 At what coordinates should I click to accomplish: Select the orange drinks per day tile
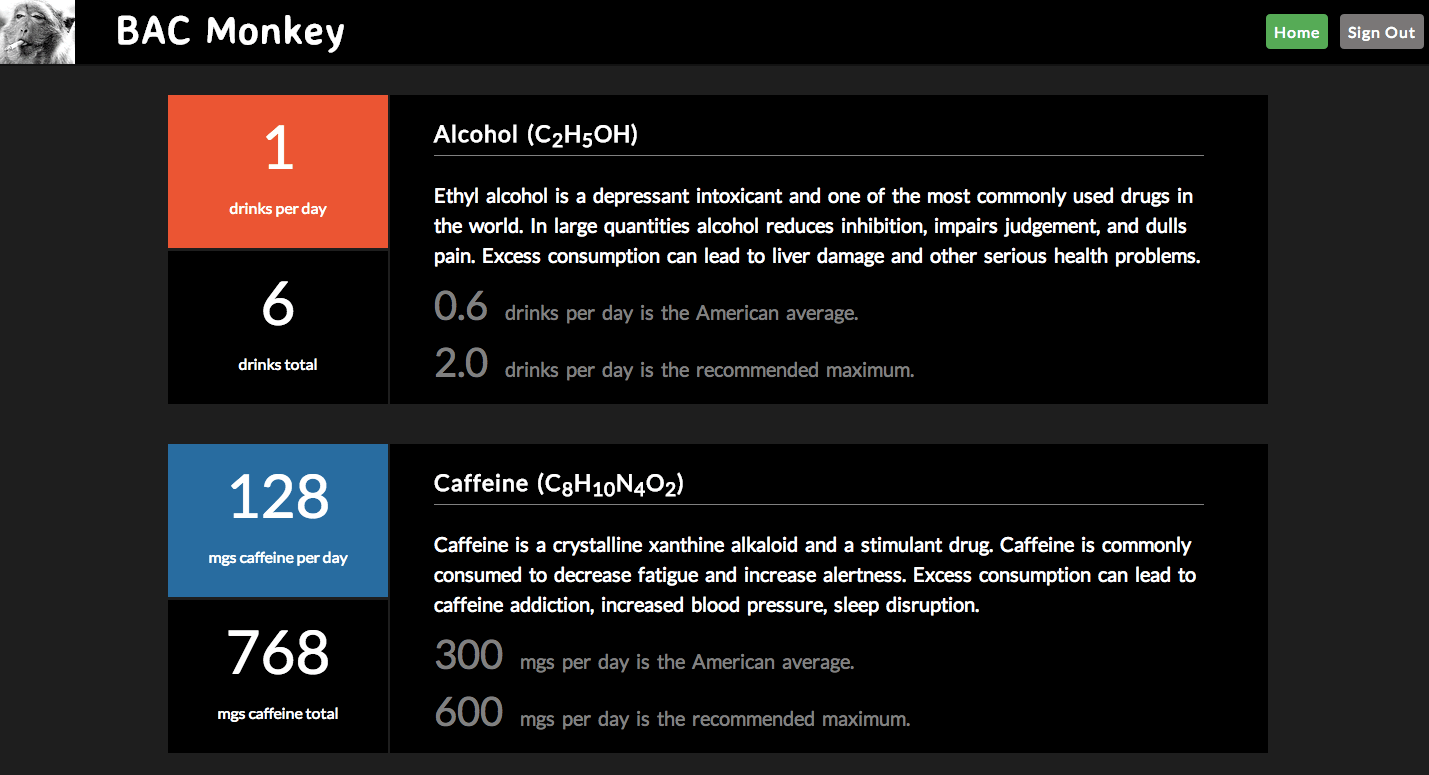coord(278,171)
